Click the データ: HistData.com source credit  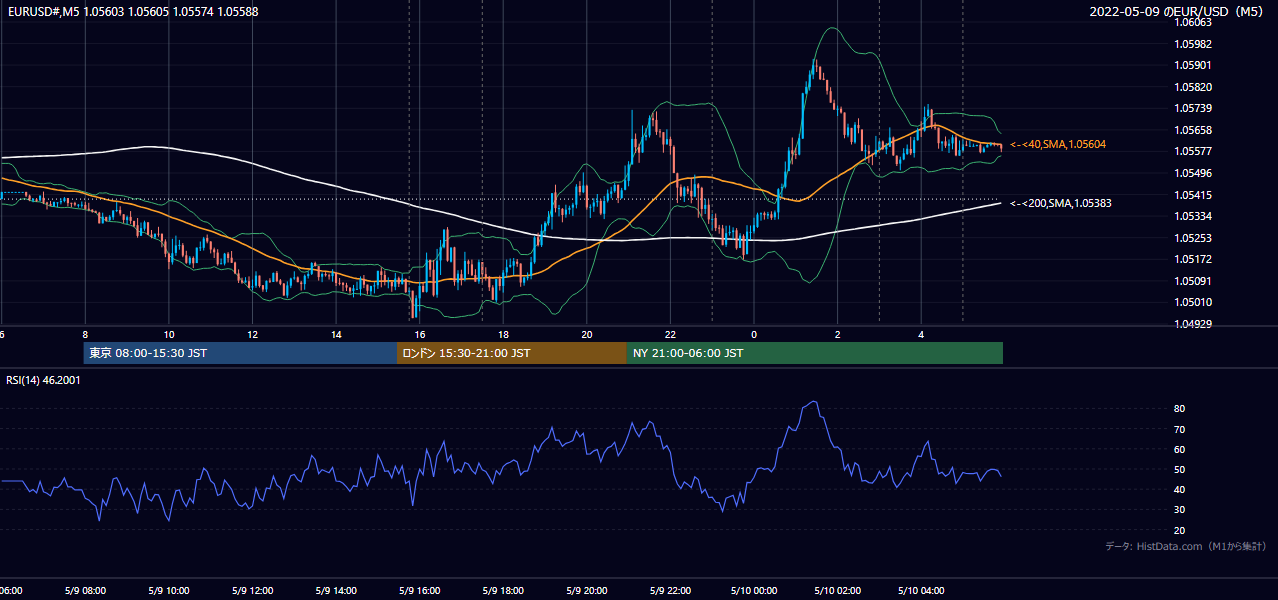[1186, 546]
